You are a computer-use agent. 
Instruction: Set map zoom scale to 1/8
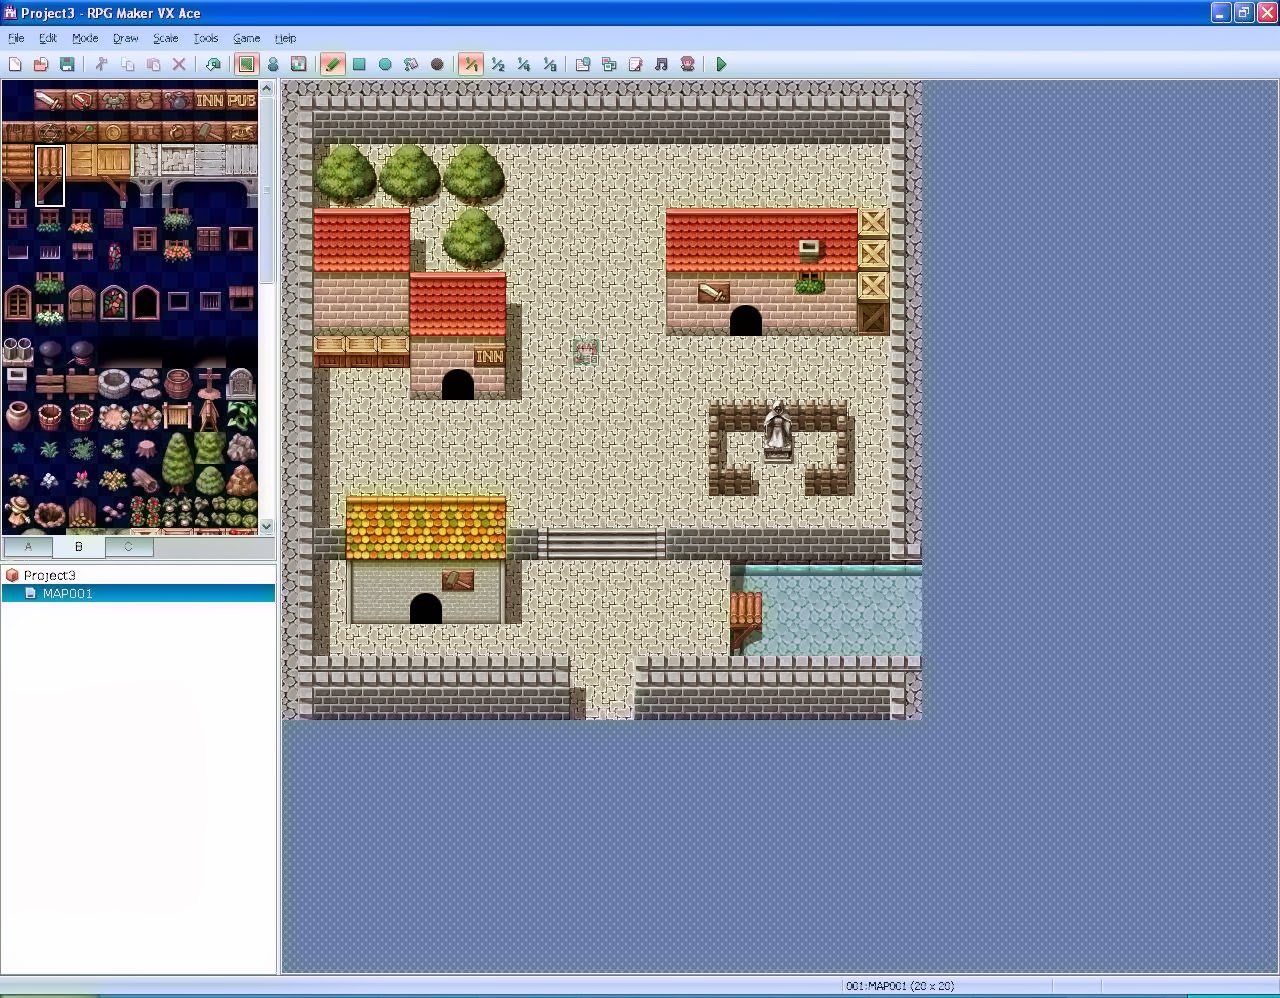click(x=549, y=64)
